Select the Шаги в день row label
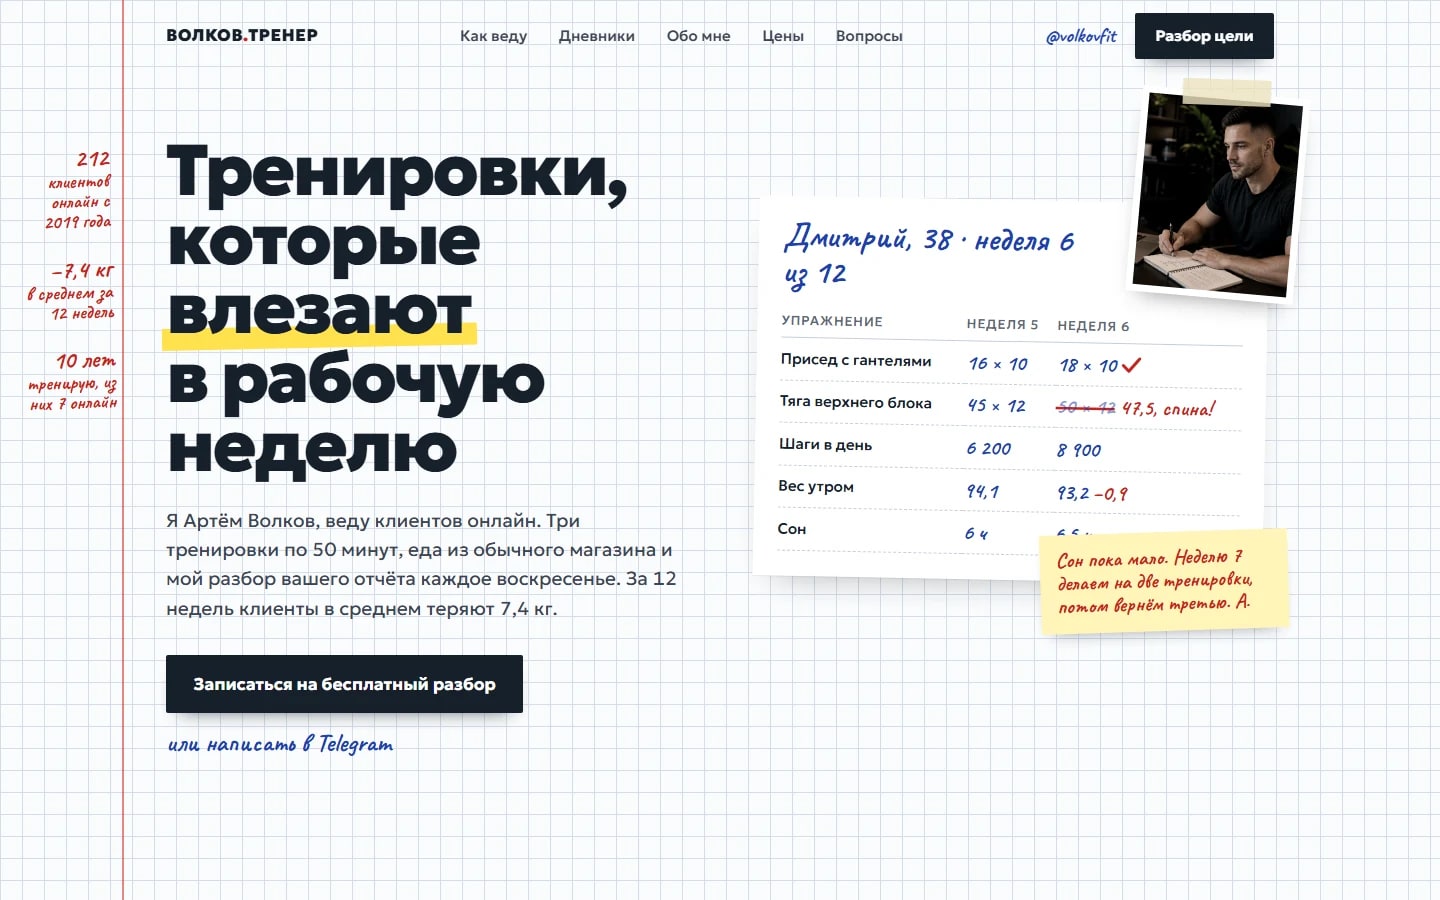Screen dimensions: 1440x900 coord(825,444)
